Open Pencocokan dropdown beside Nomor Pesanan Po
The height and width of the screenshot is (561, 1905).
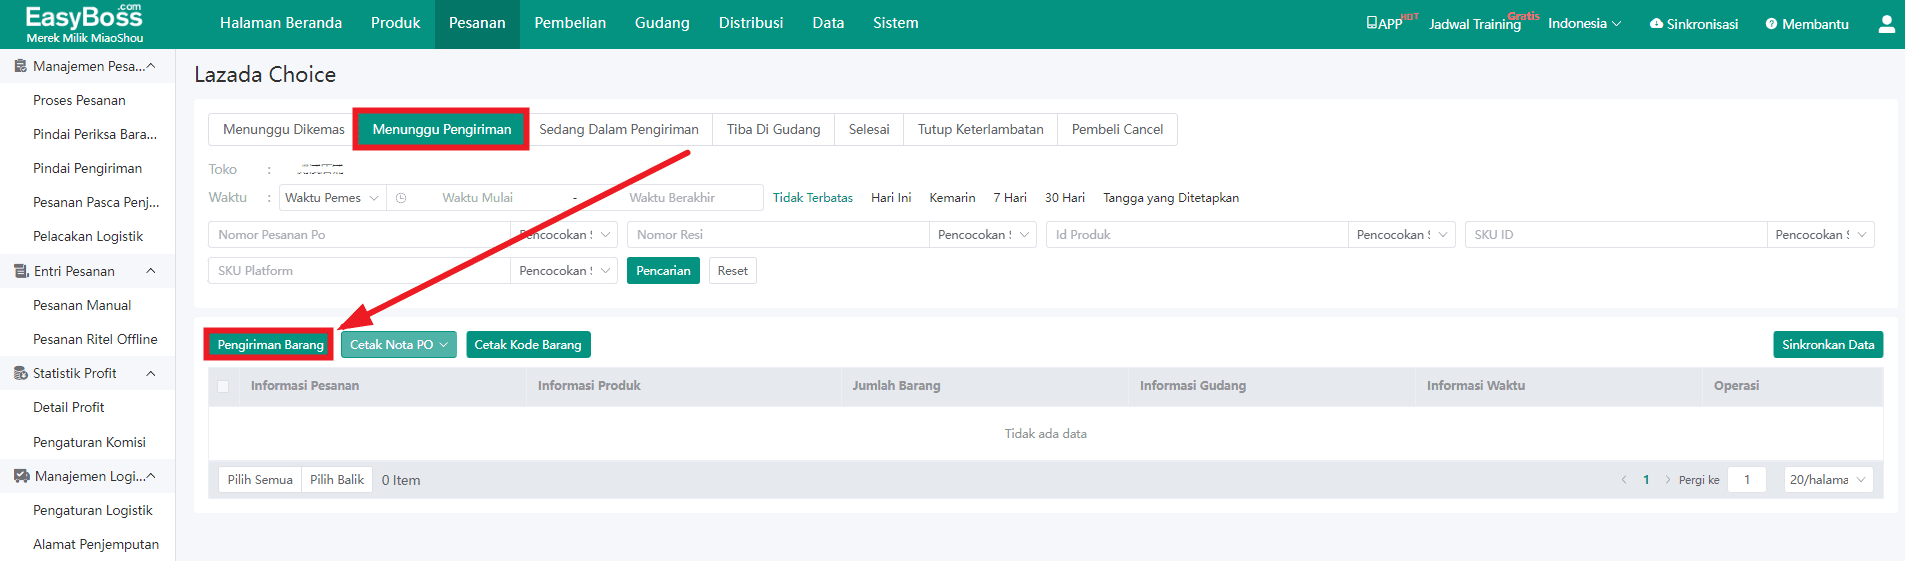tap(564, 235)
